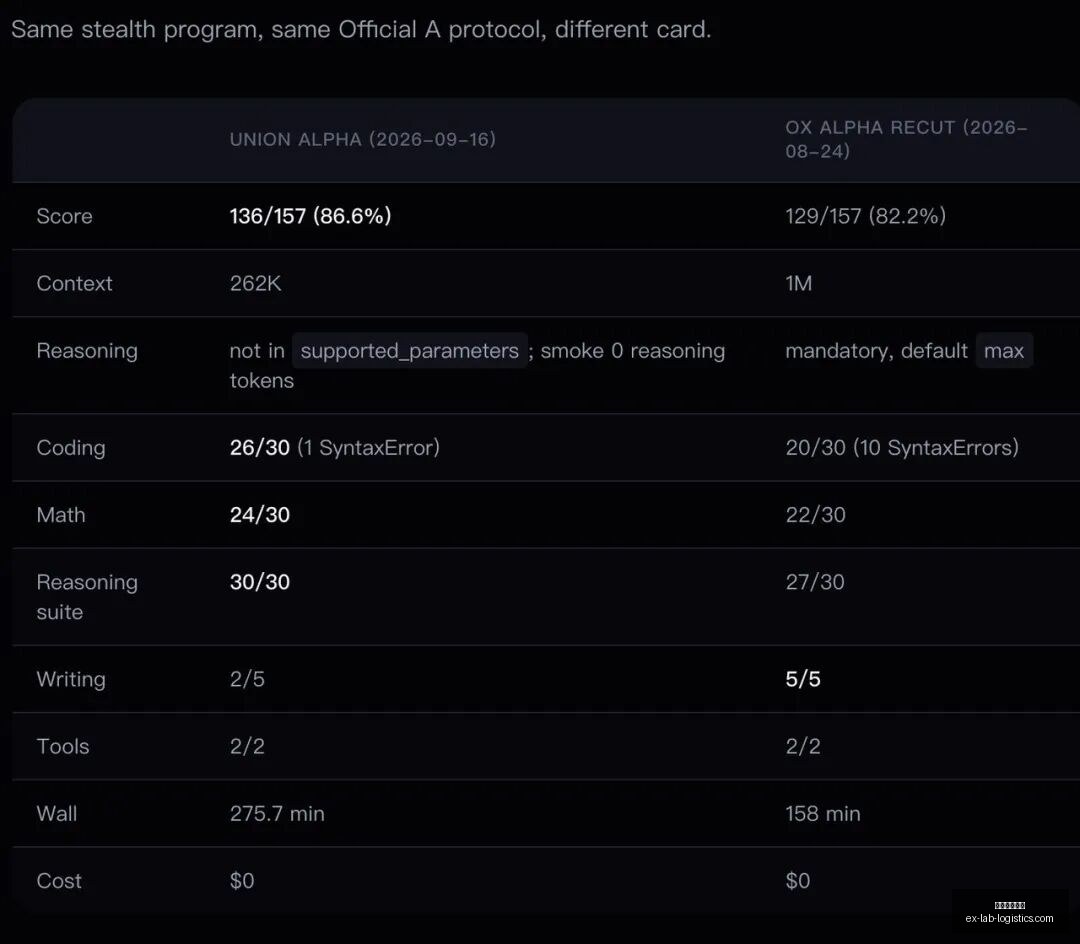Select the "Reasoning suite" row label
The width and height of the screenshot is (1080, 944).
[87, 597]
